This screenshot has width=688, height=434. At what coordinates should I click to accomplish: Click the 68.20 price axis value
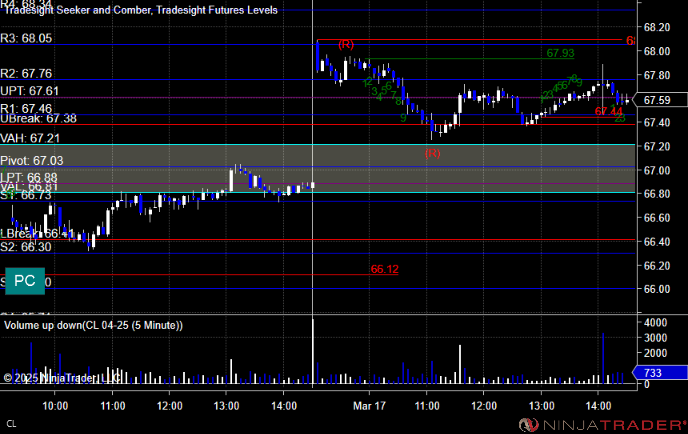pyautogui.click(x=657, y=27)
